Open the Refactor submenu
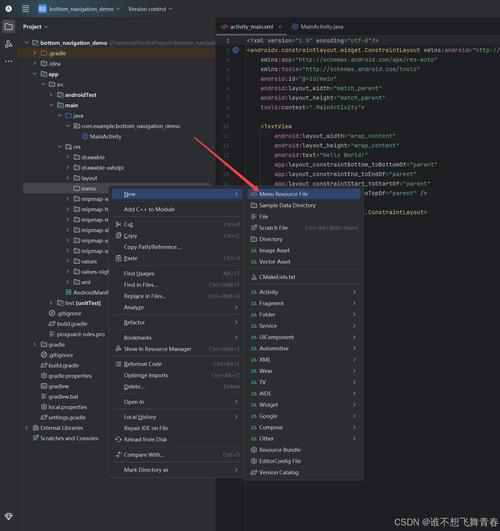 click(x=176, y=322)
